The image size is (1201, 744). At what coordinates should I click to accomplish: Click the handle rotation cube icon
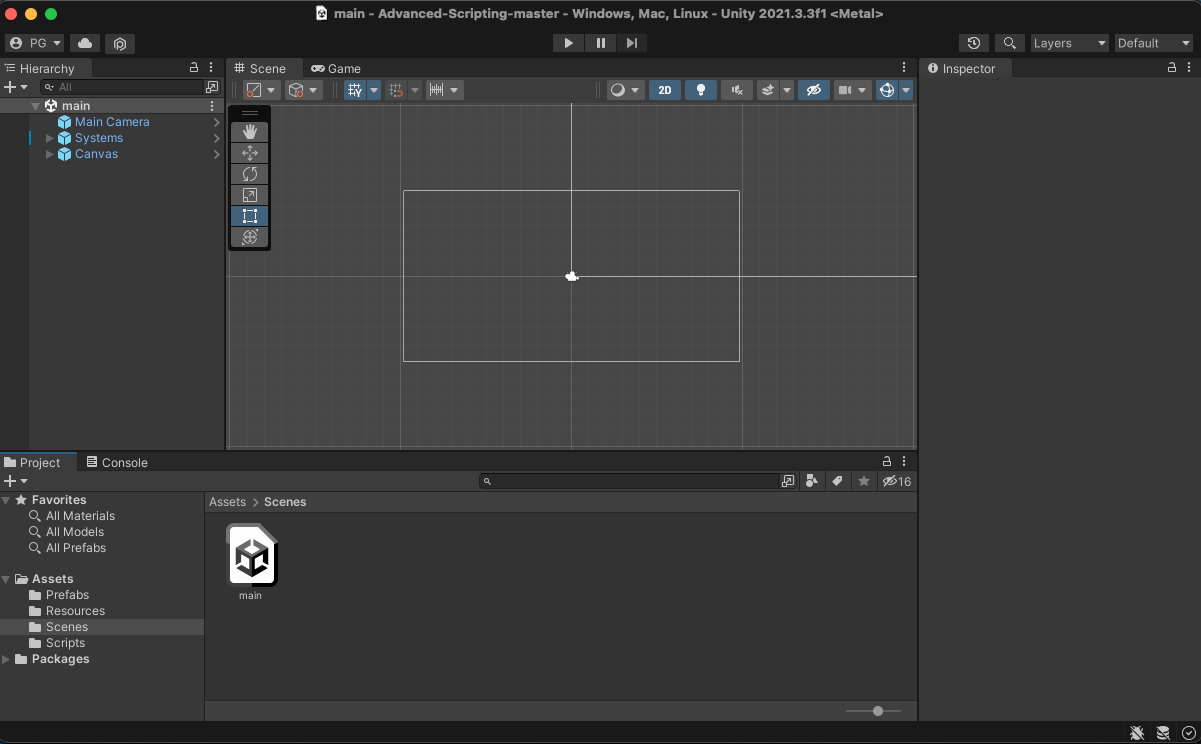tap(303, 90)
